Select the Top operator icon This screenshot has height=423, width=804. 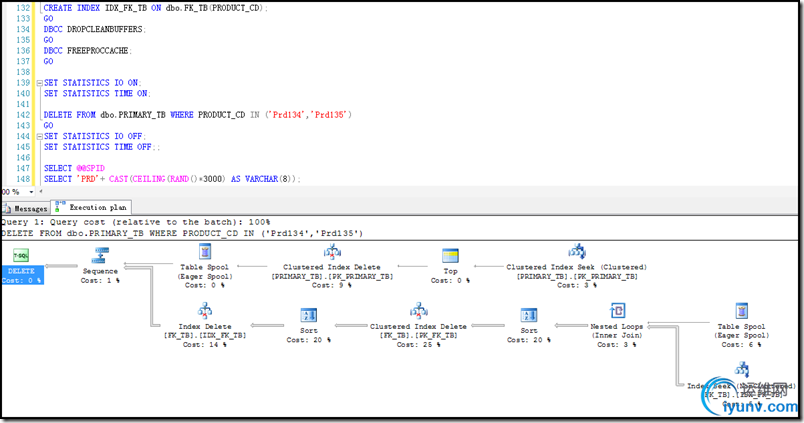pos(450,256)
